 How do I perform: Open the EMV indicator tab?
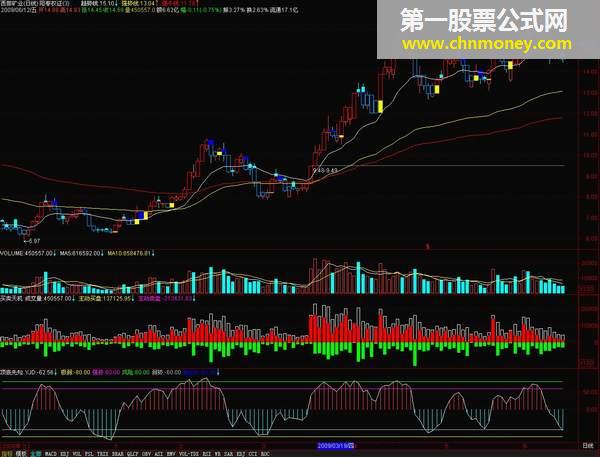point(171,454)
